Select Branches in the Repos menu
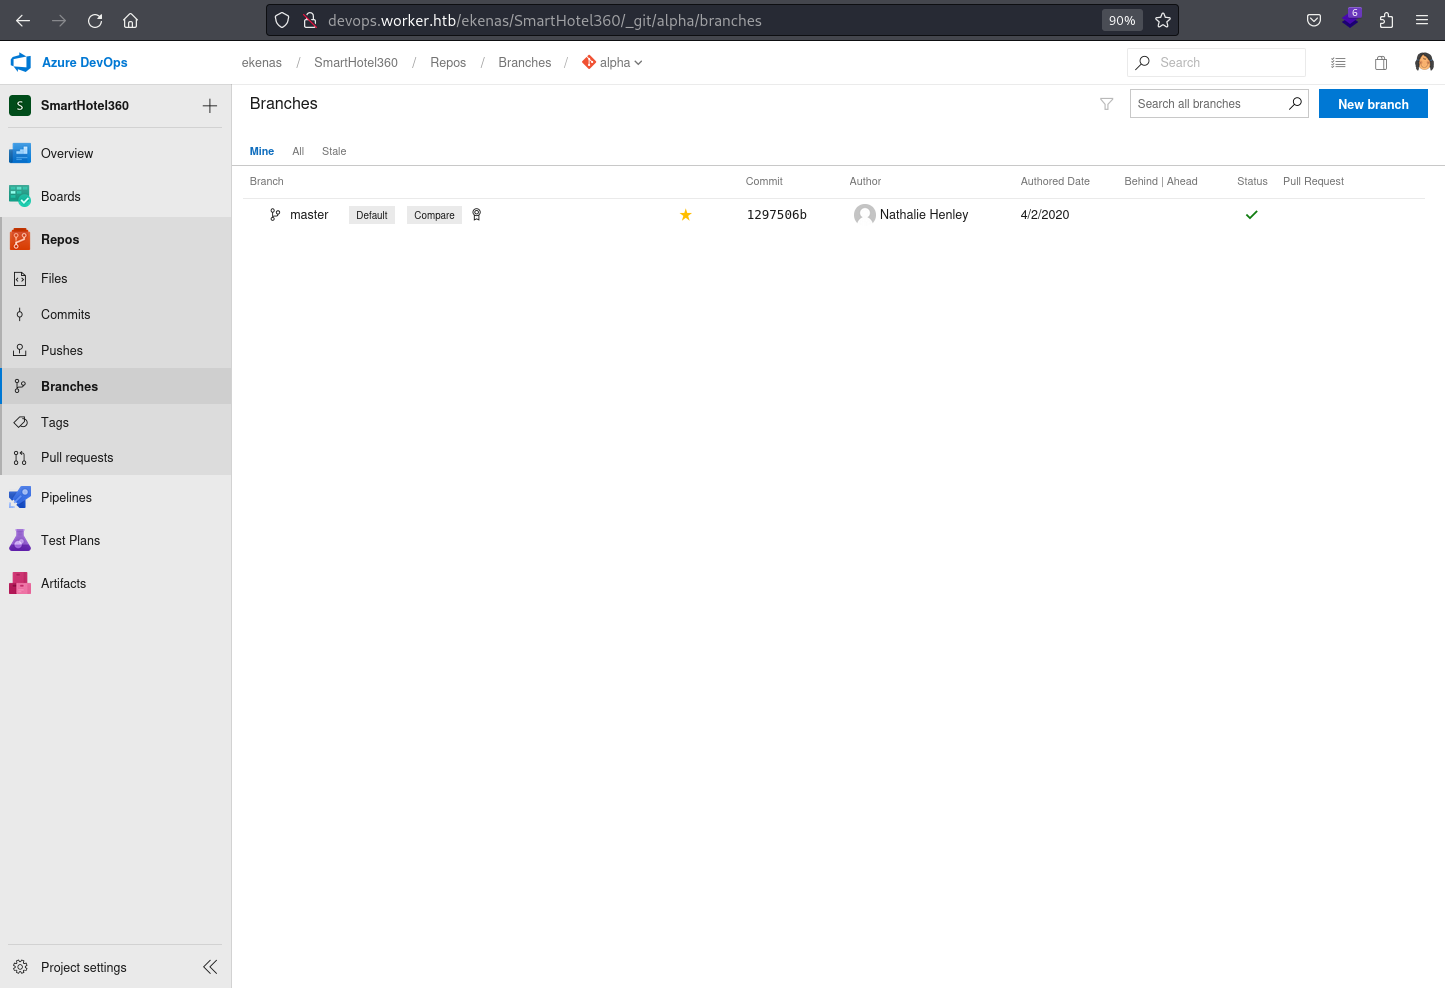Image resolution: width=1445 pixels, height=988 pixels. point(116,386)
